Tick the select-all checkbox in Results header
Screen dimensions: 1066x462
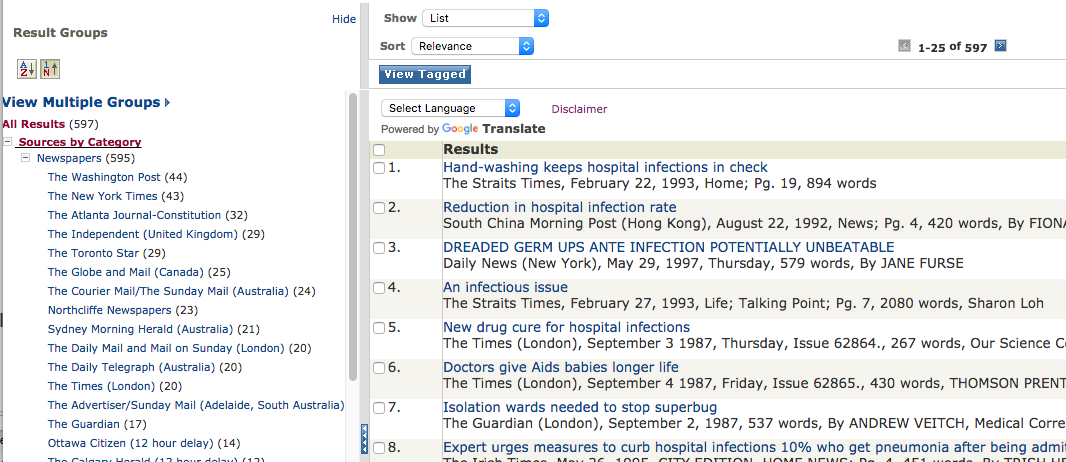(x=379, y=150)
